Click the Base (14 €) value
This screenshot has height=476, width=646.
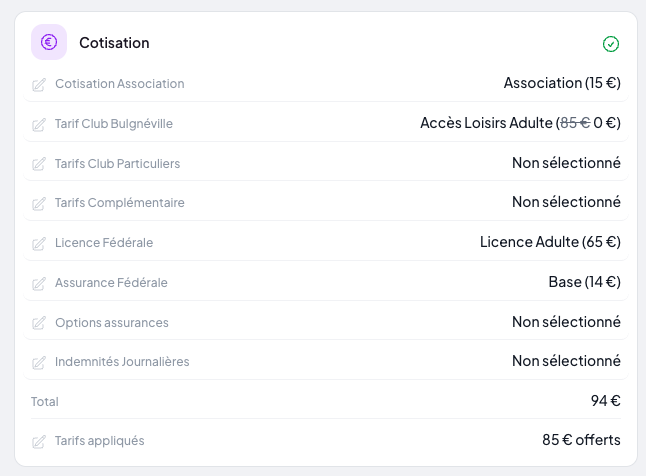(584, 282)
